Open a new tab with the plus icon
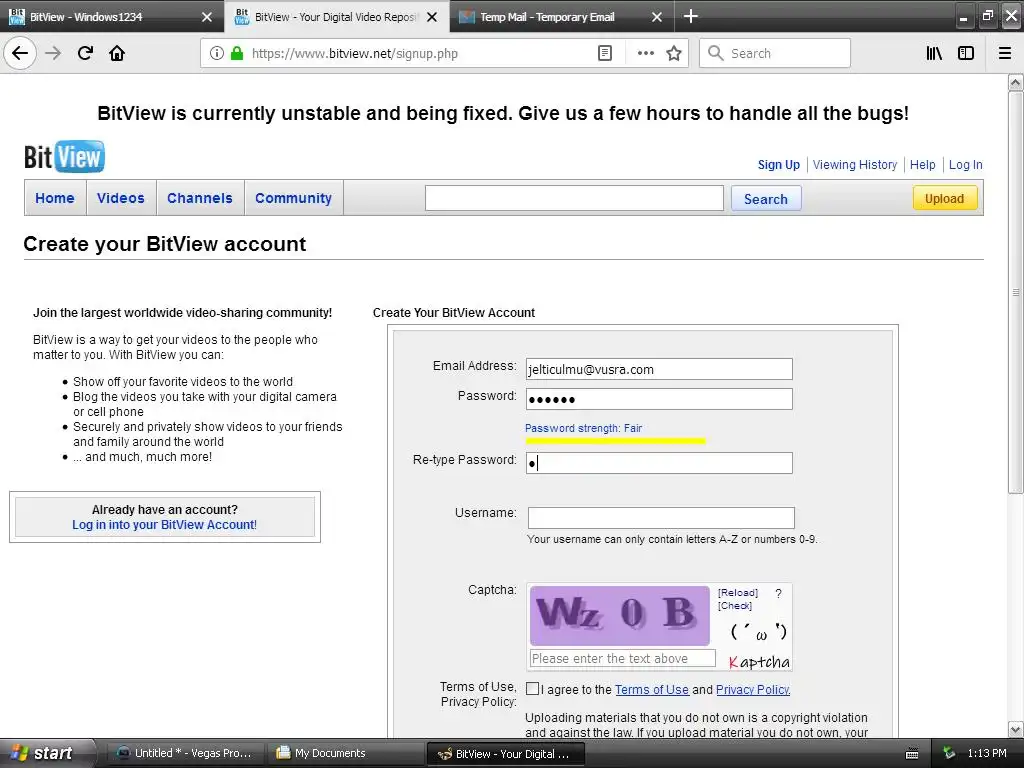 (691, 16)
